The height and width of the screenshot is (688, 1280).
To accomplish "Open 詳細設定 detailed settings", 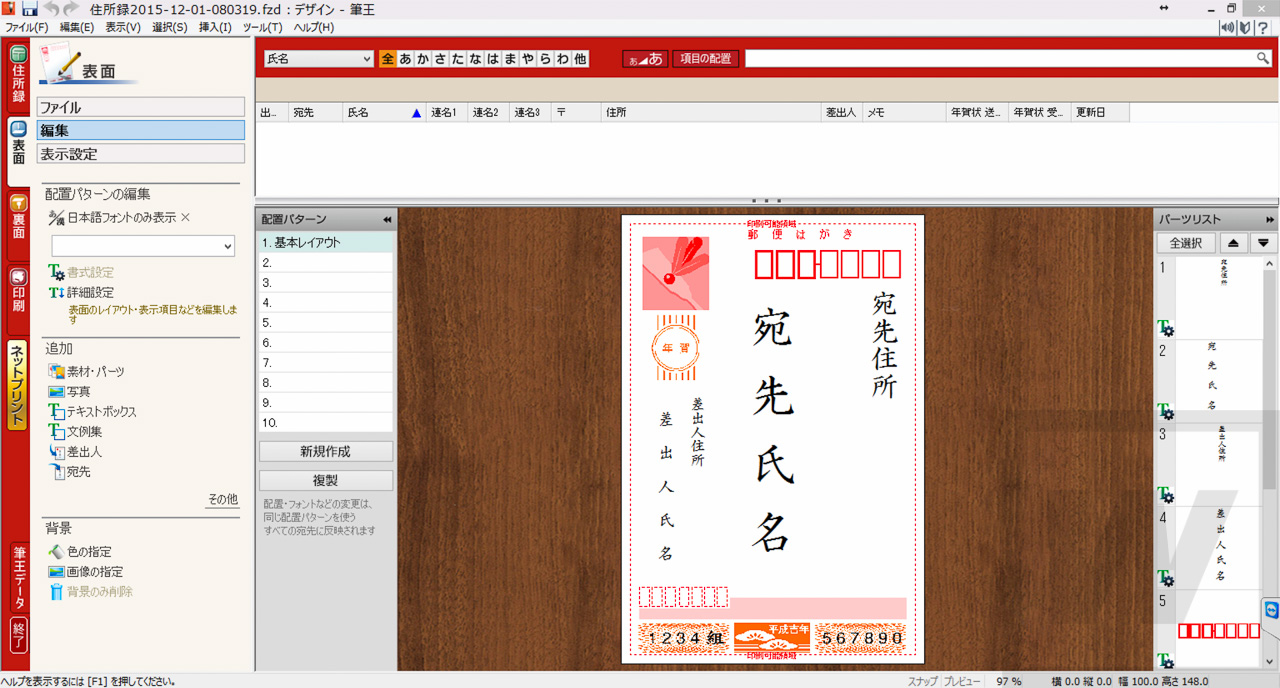I will (81, 293).
